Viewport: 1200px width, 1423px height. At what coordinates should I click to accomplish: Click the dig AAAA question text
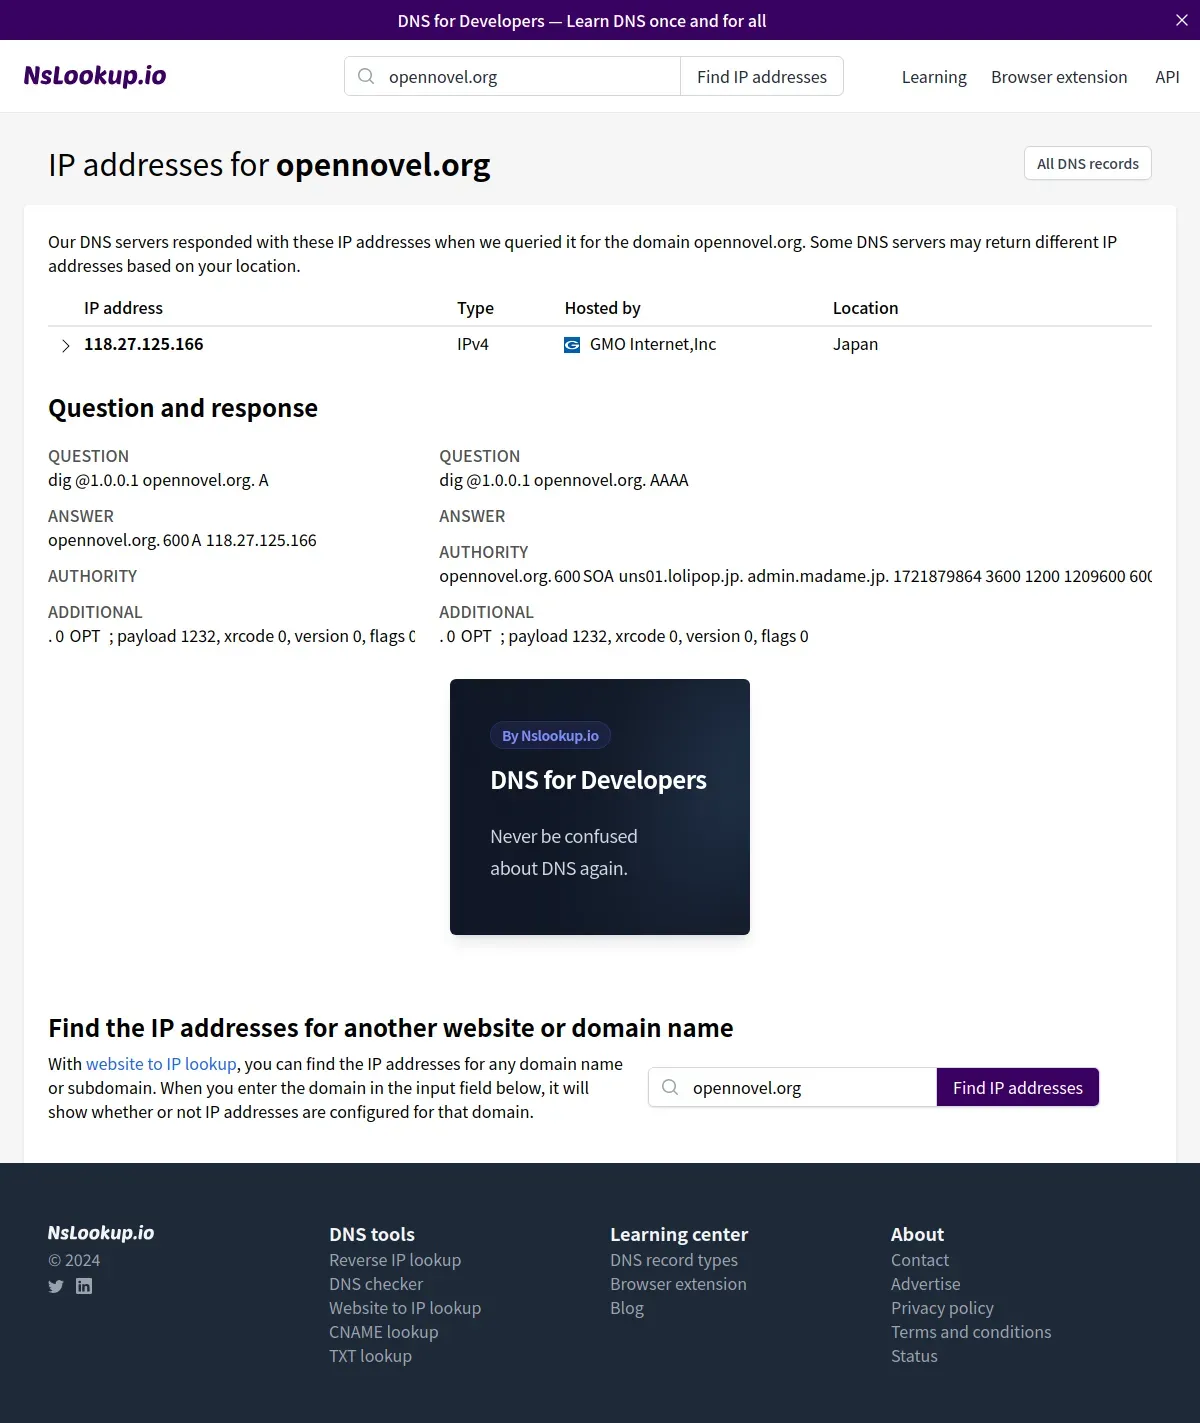point(564,480)
